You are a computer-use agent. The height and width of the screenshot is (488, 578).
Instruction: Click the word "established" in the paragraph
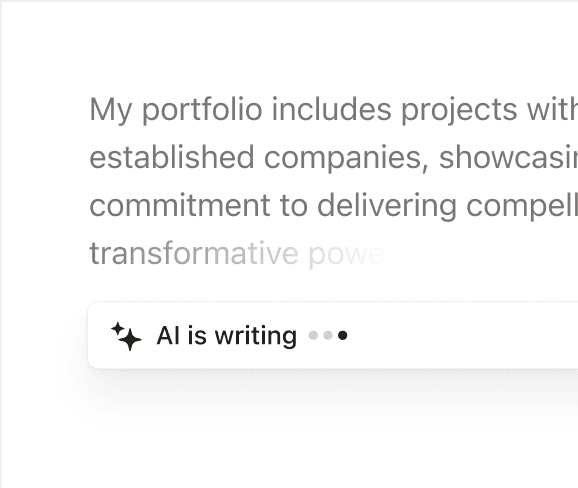pos(172,157)
